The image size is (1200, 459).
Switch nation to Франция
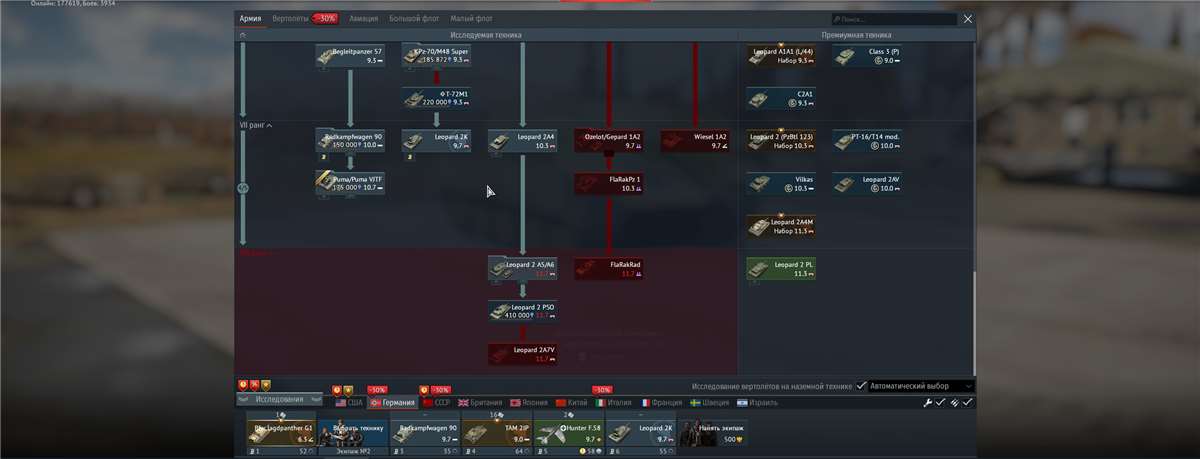pyautogui.click(x=662, y=402)
